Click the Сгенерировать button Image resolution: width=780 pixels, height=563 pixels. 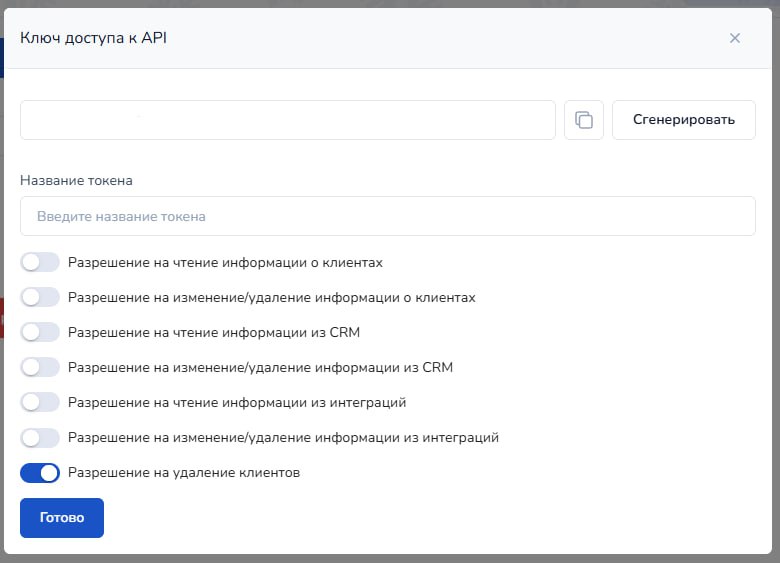coord(684,120)
